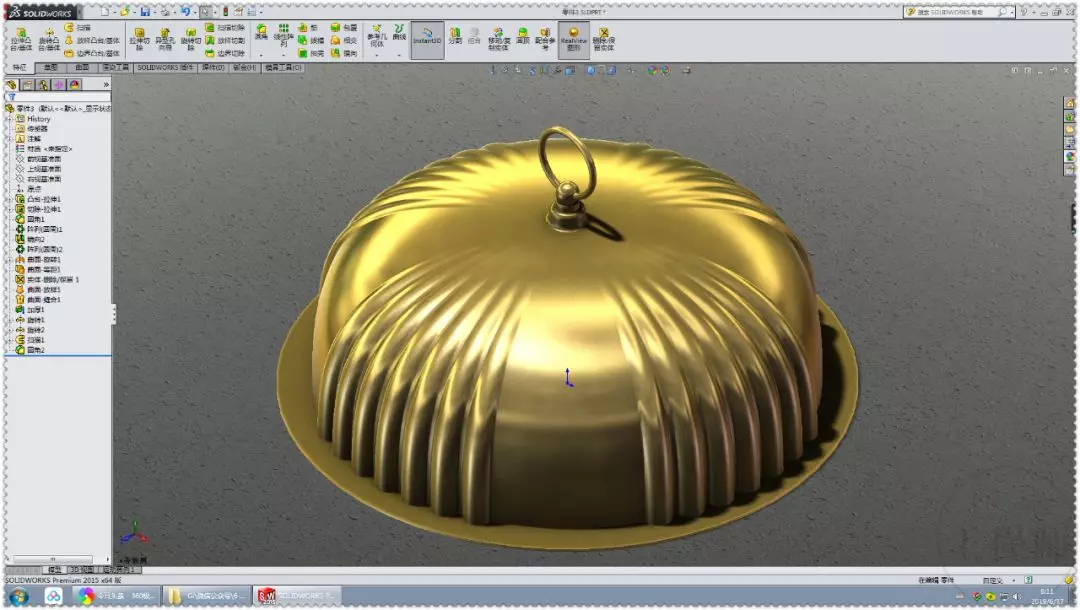Image resolution: width=1080 pixels, height=610 pixels.
Task: Select the Shell (抽壳) tool
Action: pyautogui.click(x=311, y=53)
